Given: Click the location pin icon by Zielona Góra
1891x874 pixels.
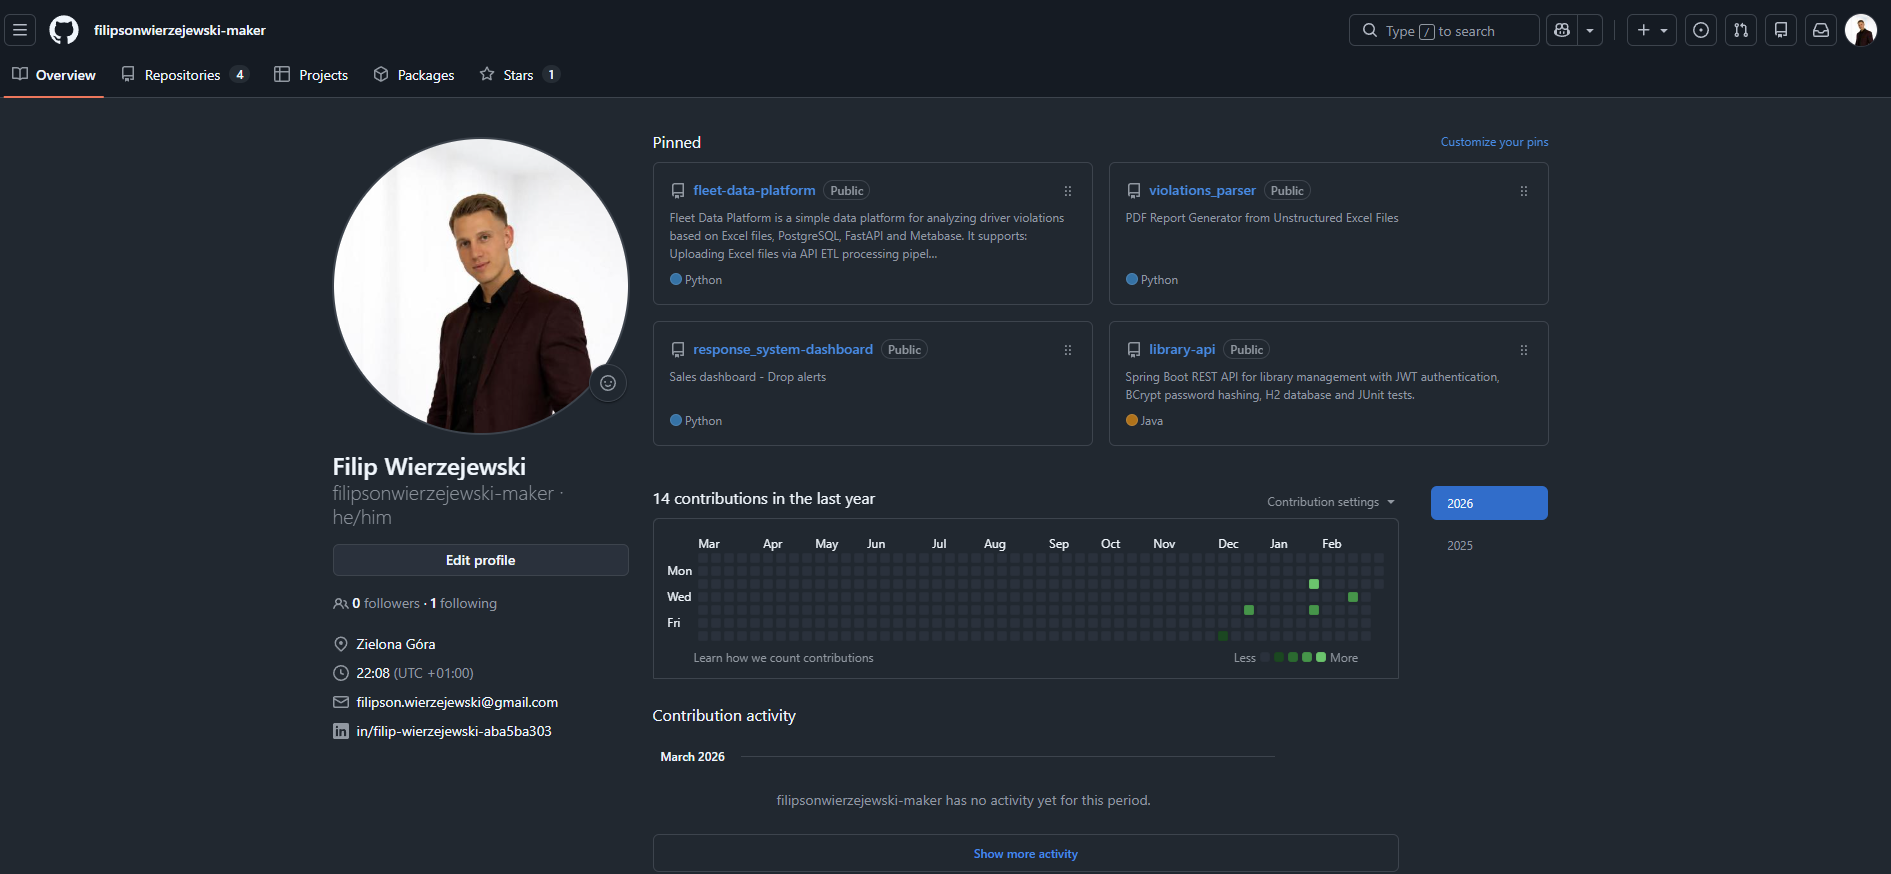Looking at the screenshot, I should [341, 644].
